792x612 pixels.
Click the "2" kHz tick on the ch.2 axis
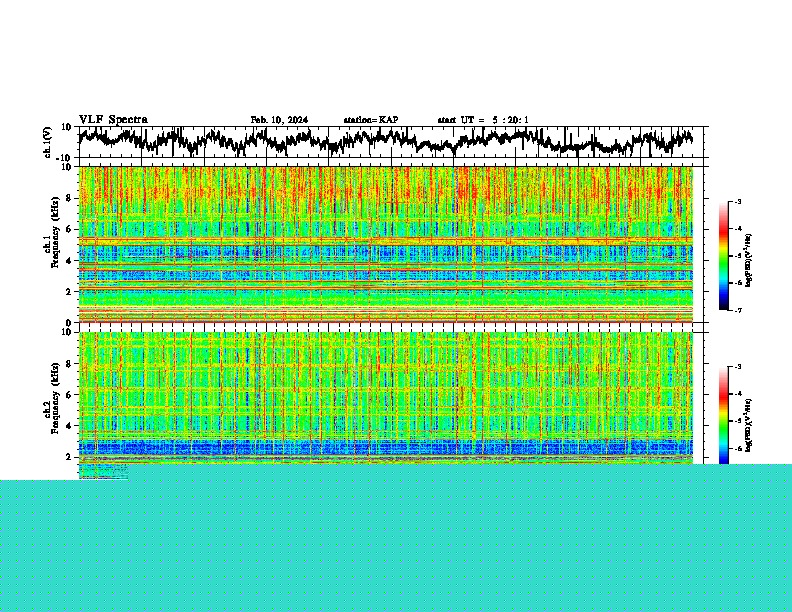point(69,457)
